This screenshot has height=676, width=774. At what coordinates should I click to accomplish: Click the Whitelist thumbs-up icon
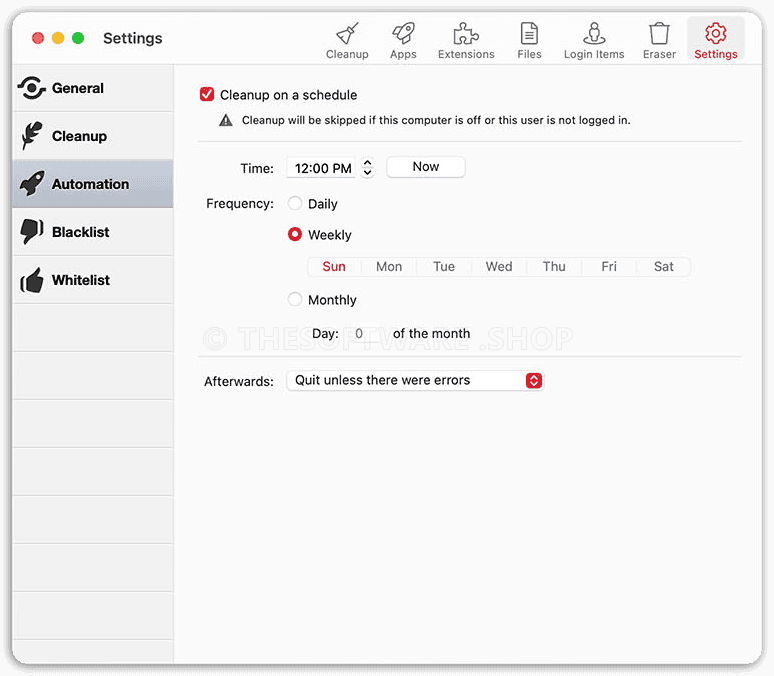pos(32,280)
